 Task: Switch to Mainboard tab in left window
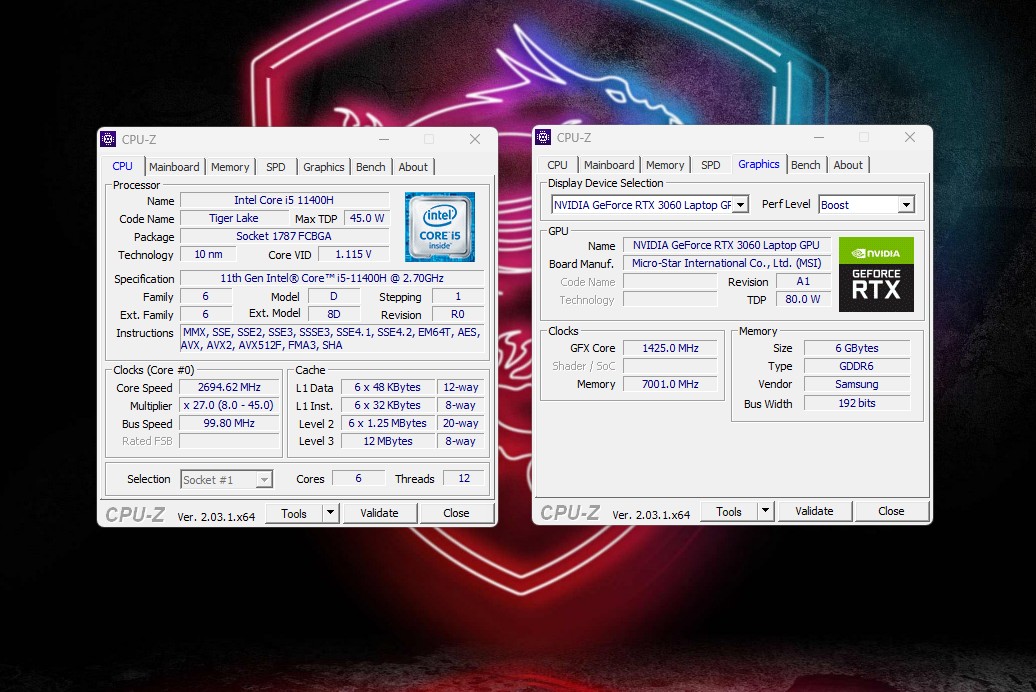(x=174, y=167)
